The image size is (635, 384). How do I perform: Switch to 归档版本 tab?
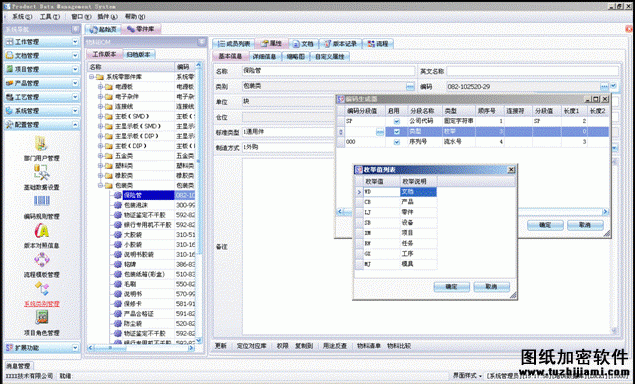(x=139, y=55)
